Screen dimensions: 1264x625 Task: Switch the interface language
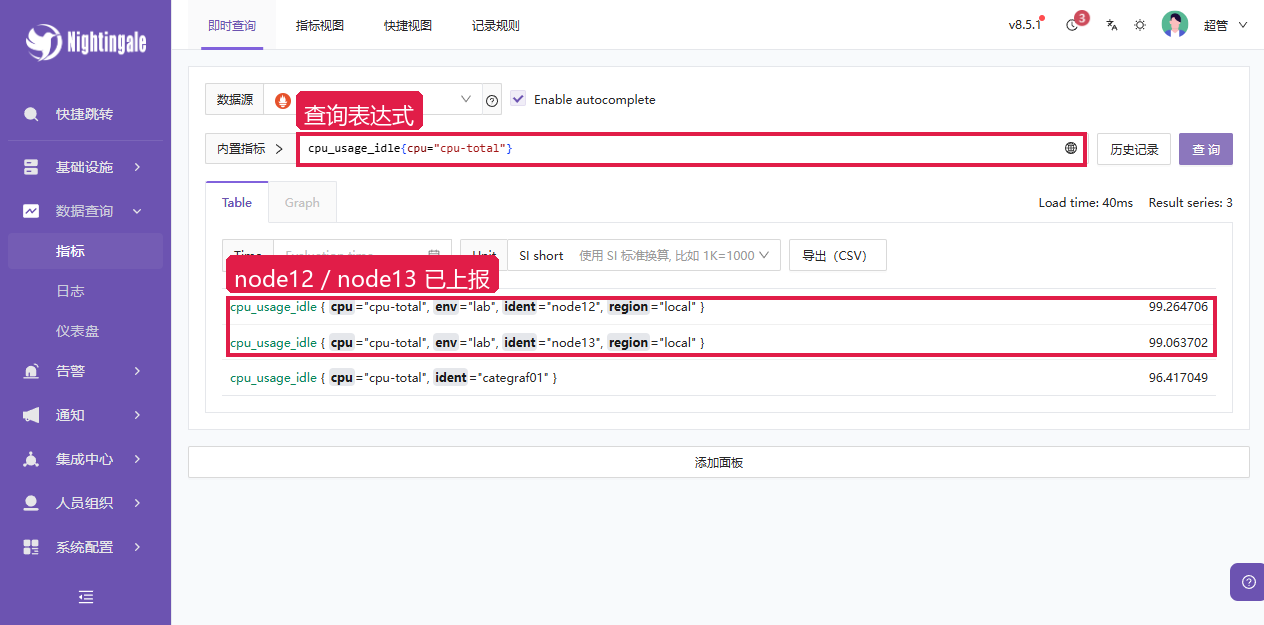coord(1111,25)
